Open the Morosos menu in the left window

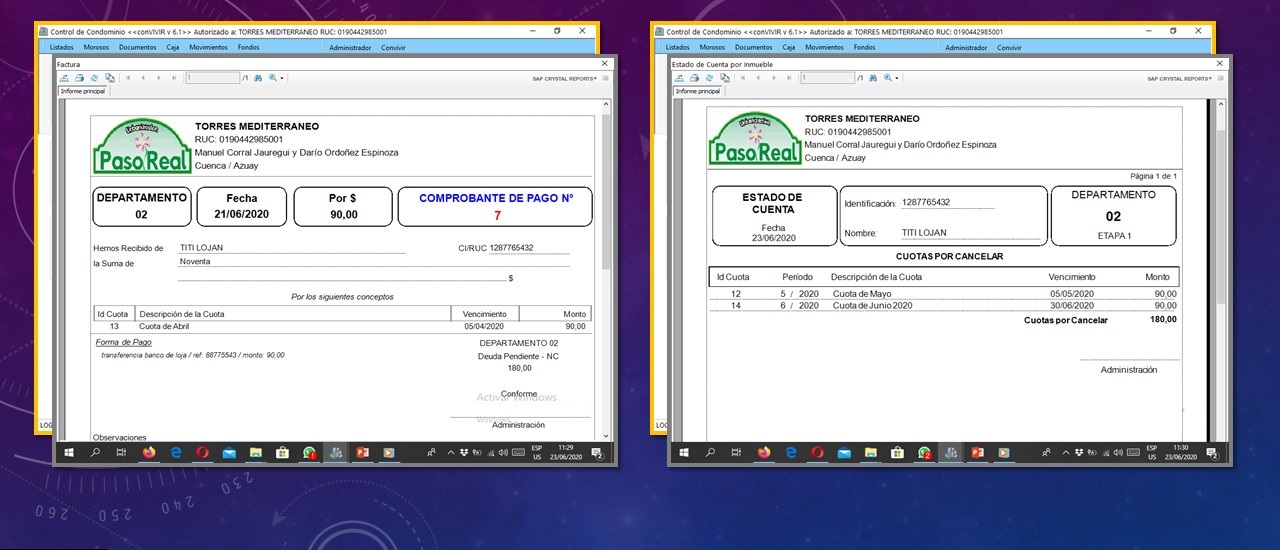pyautogui.click(x=97, y=47)
